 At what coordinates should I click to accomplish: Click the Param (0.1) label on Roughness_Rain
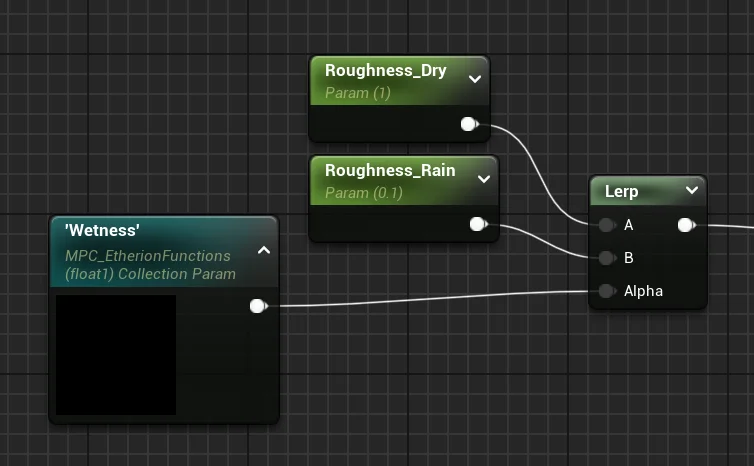pos(361,192)
